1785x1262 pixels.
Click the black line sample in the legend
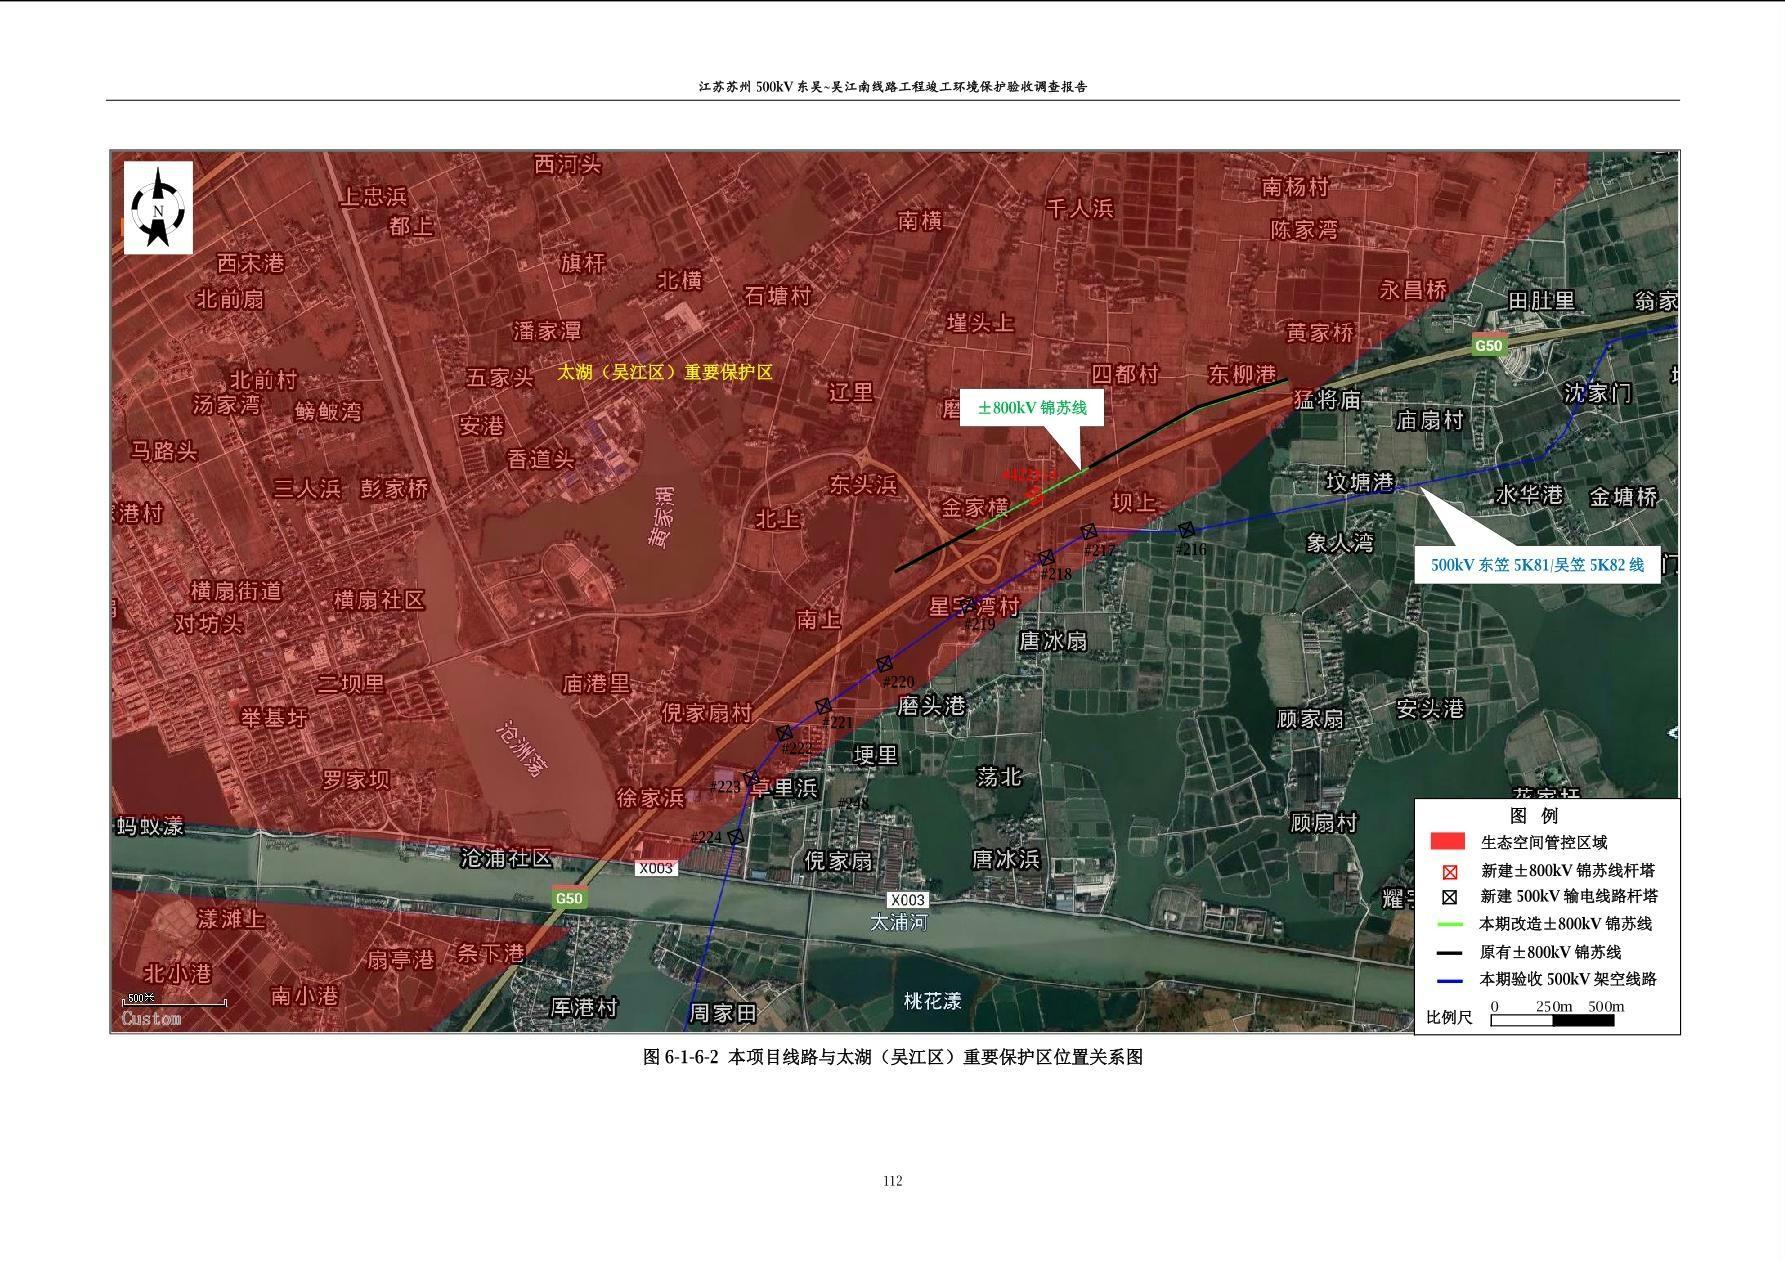(1449, 953)
